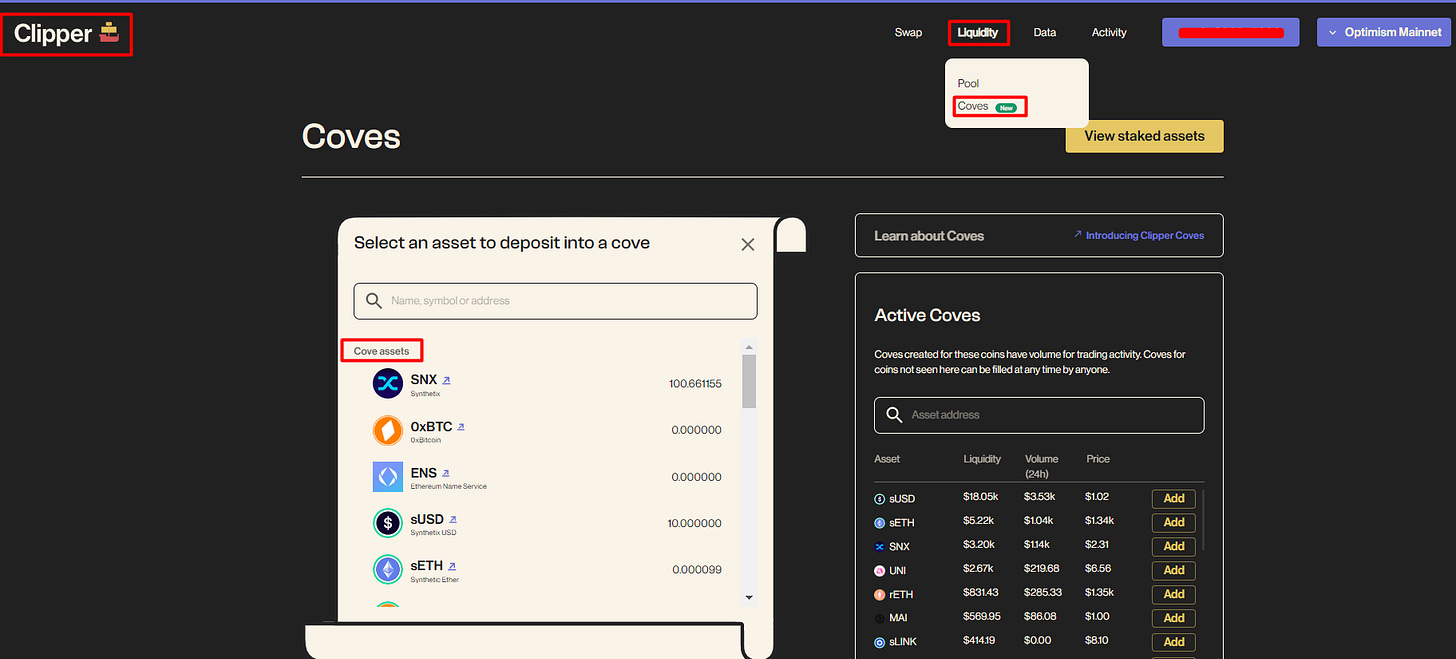Click MAI price value $1.00
The image size is (1456, 659).
pos(1098,617)
